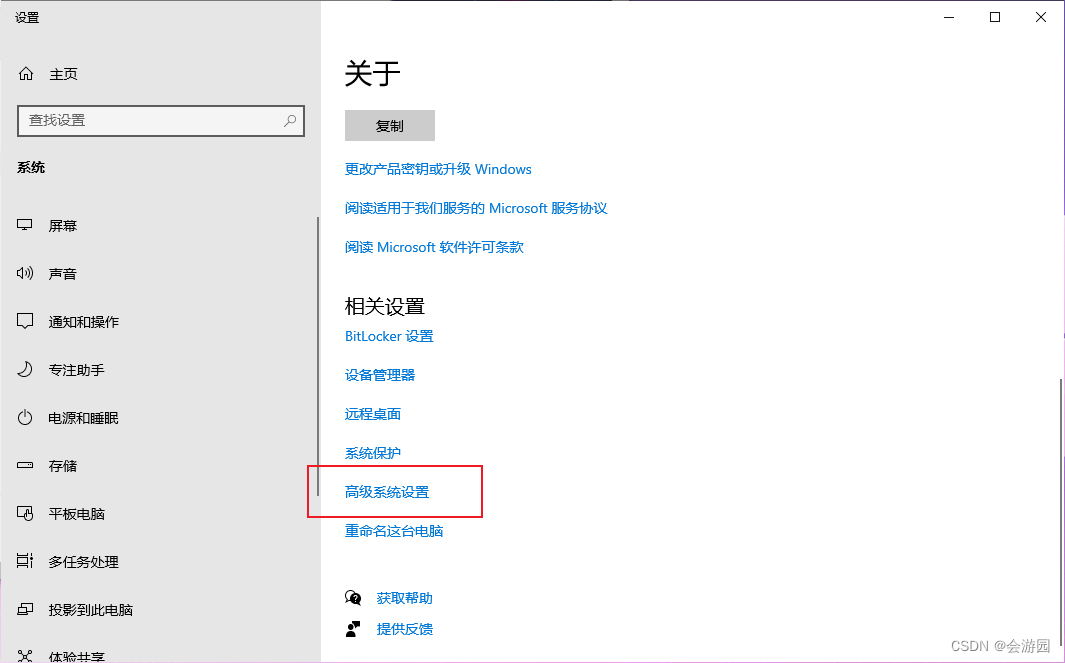Click the 通知和操作 notifications icon
Screen dimensions: 1065x663
pyautogui.click(x=24, y=321)
